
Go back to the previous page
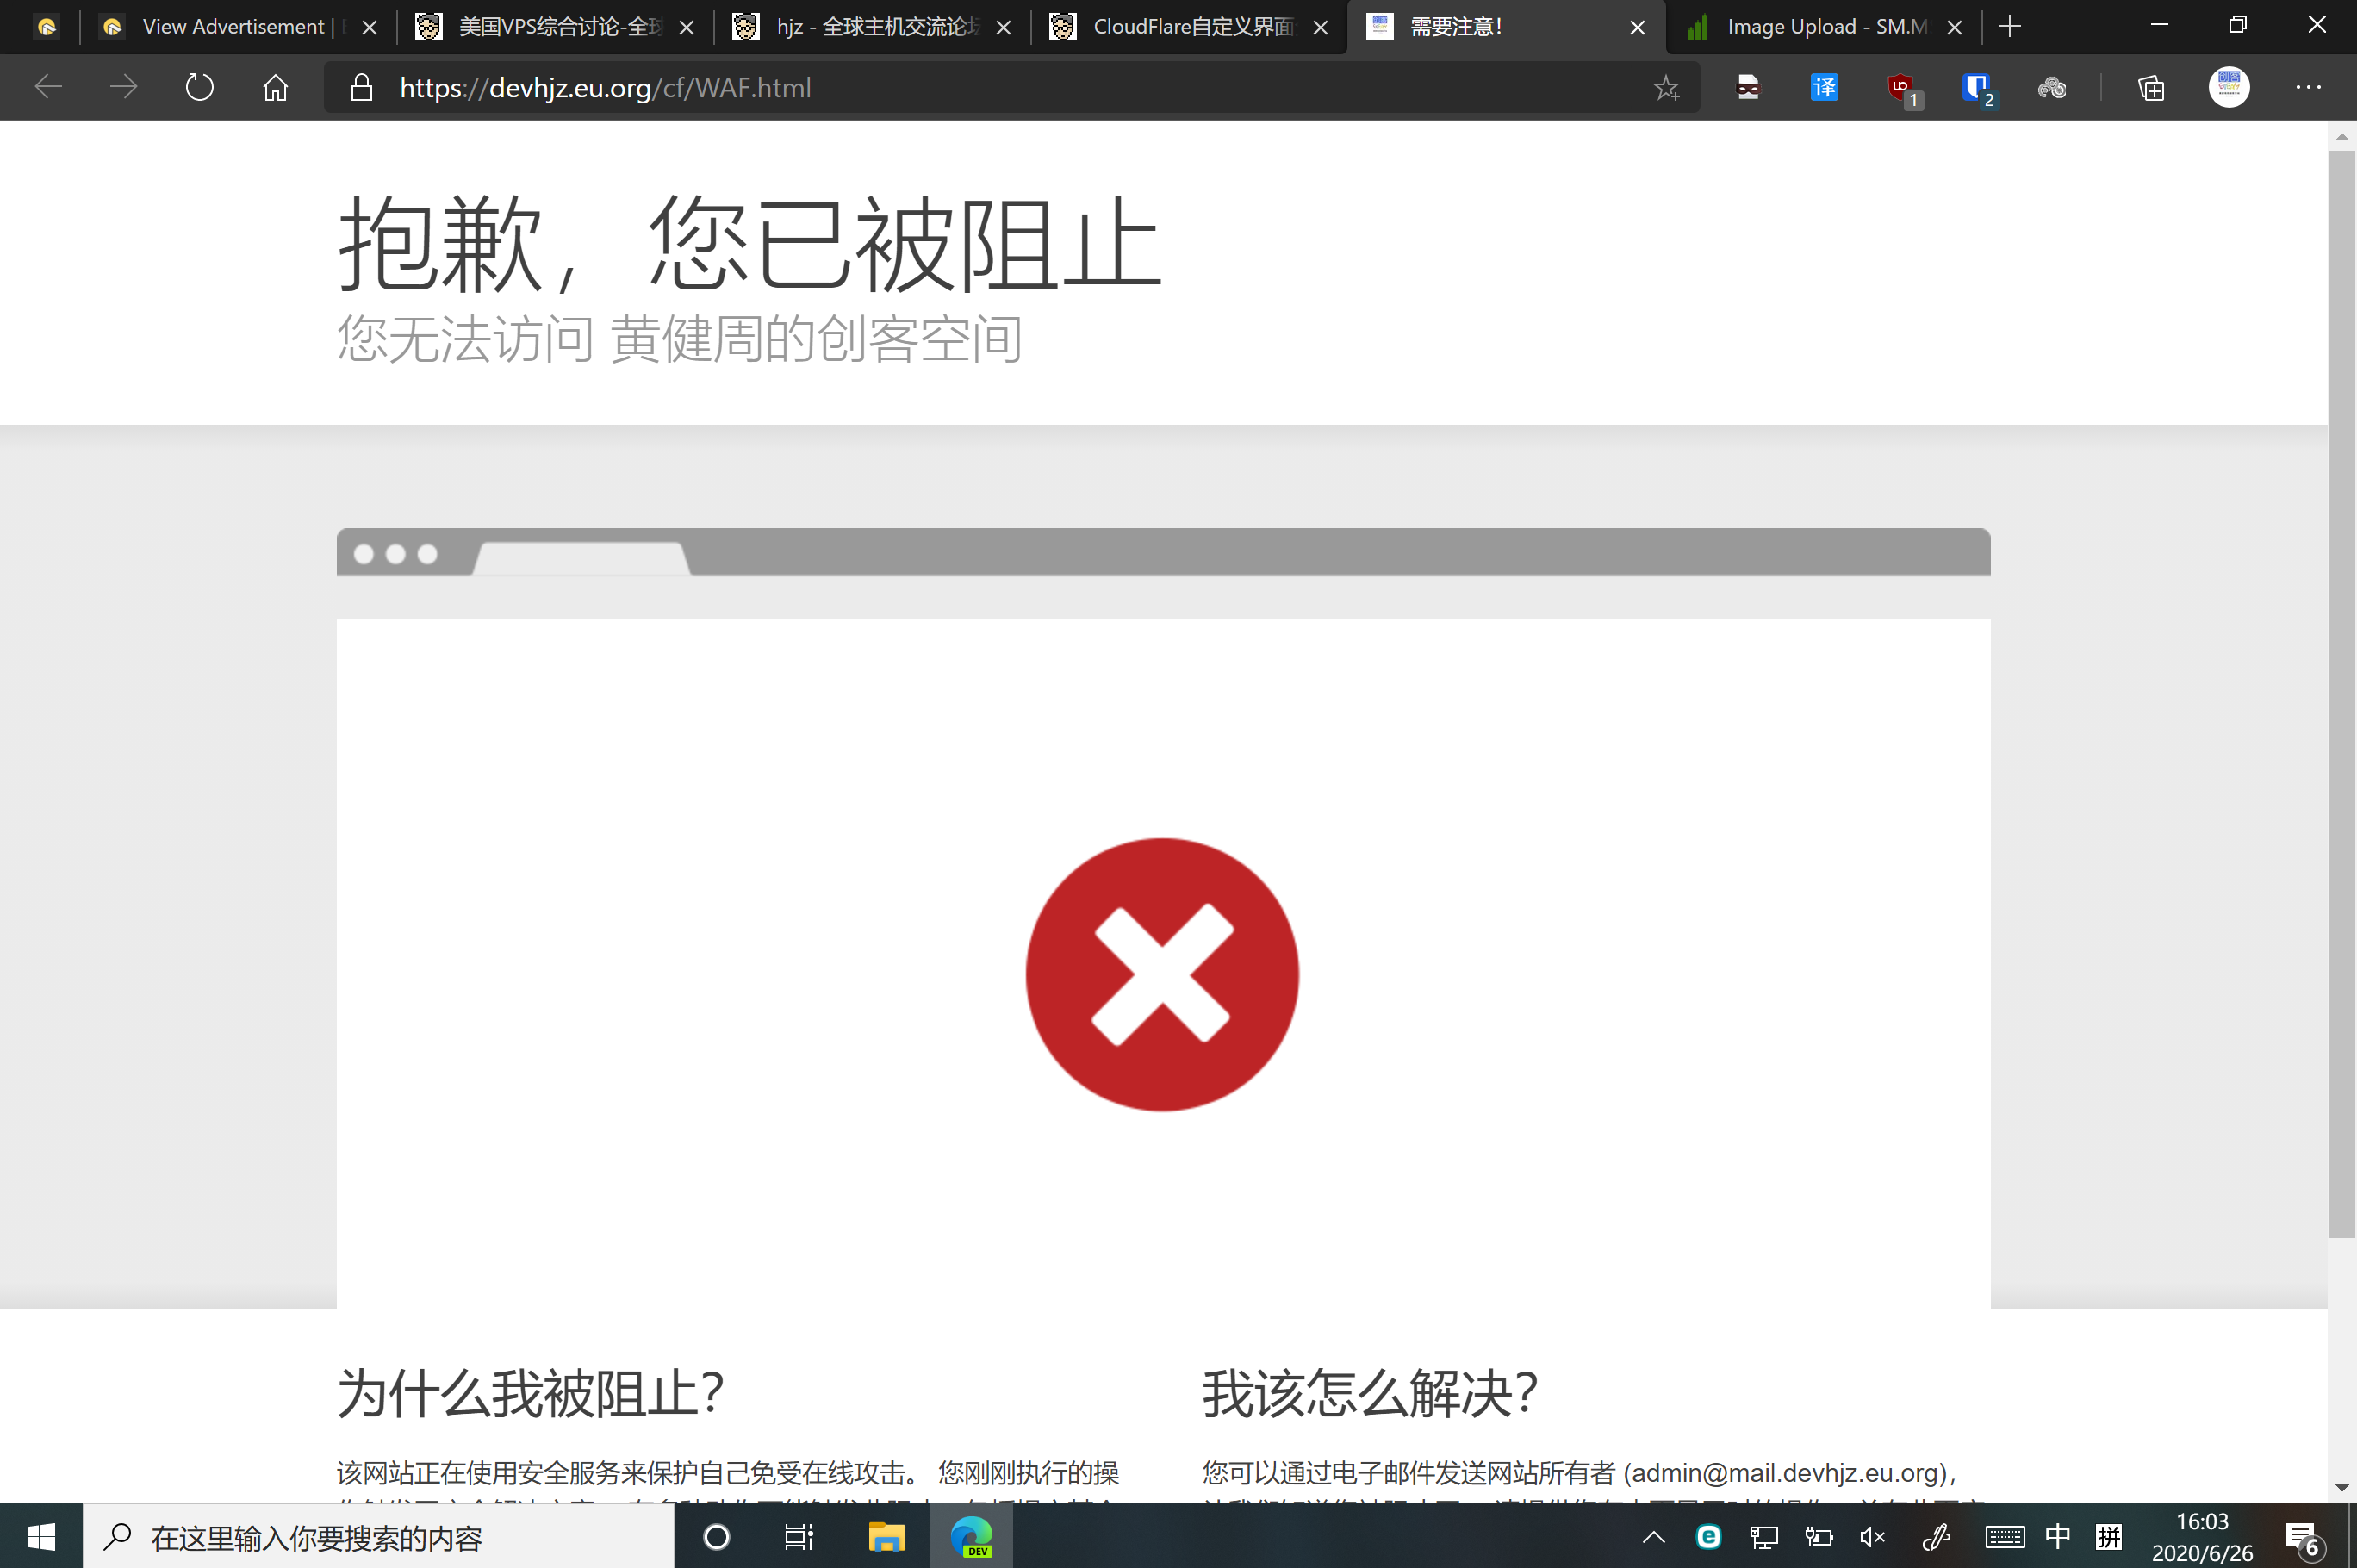[48, 88]
